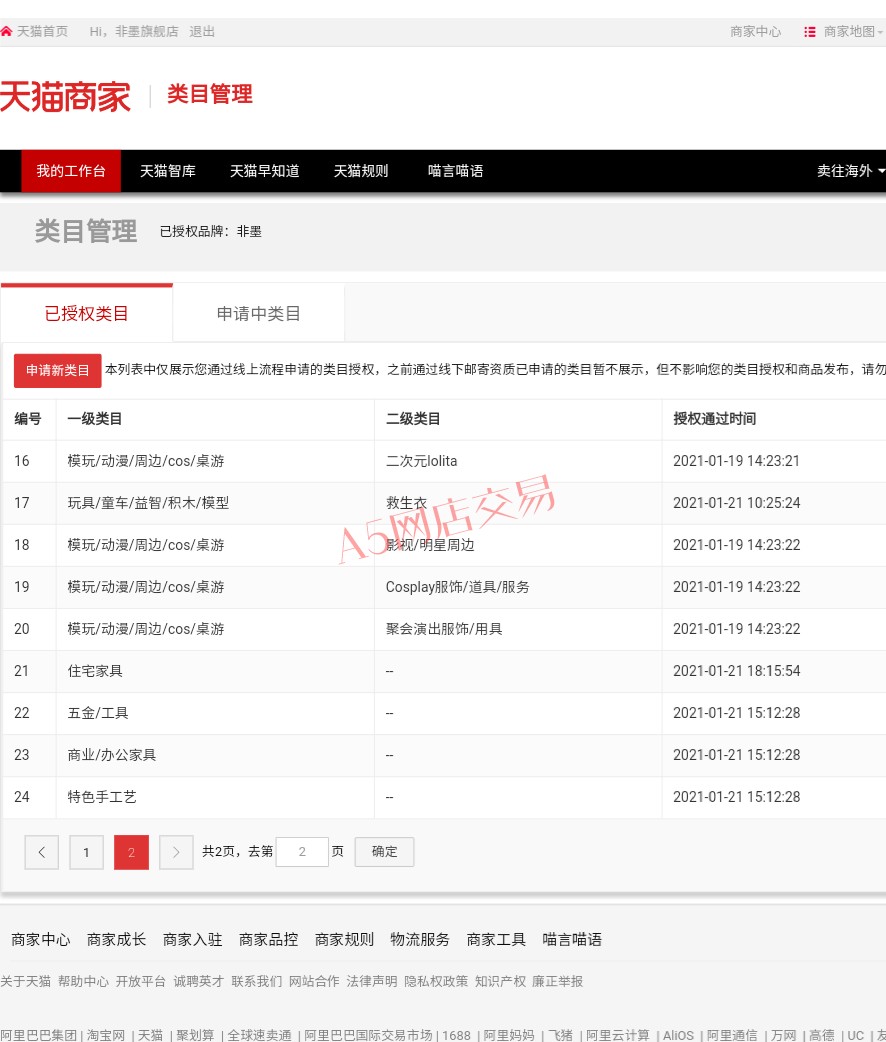Go to the next page arrow

pyautogui.click(x=176, y=852)
